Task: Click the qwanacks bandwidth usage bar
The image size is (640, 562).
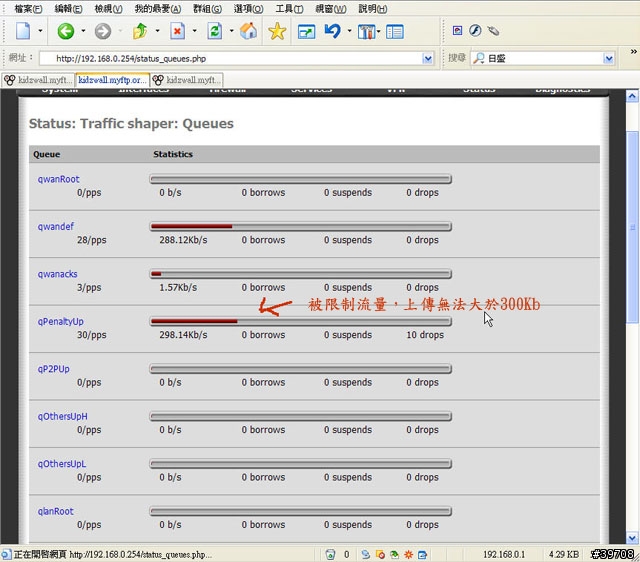Action: tap(300, 274)
